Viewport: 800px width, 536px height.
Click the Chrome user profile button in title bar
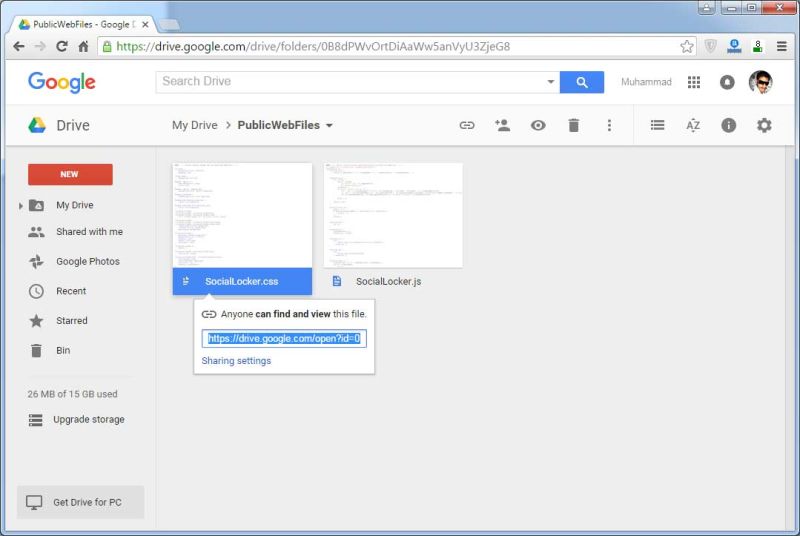click(706, 8)
